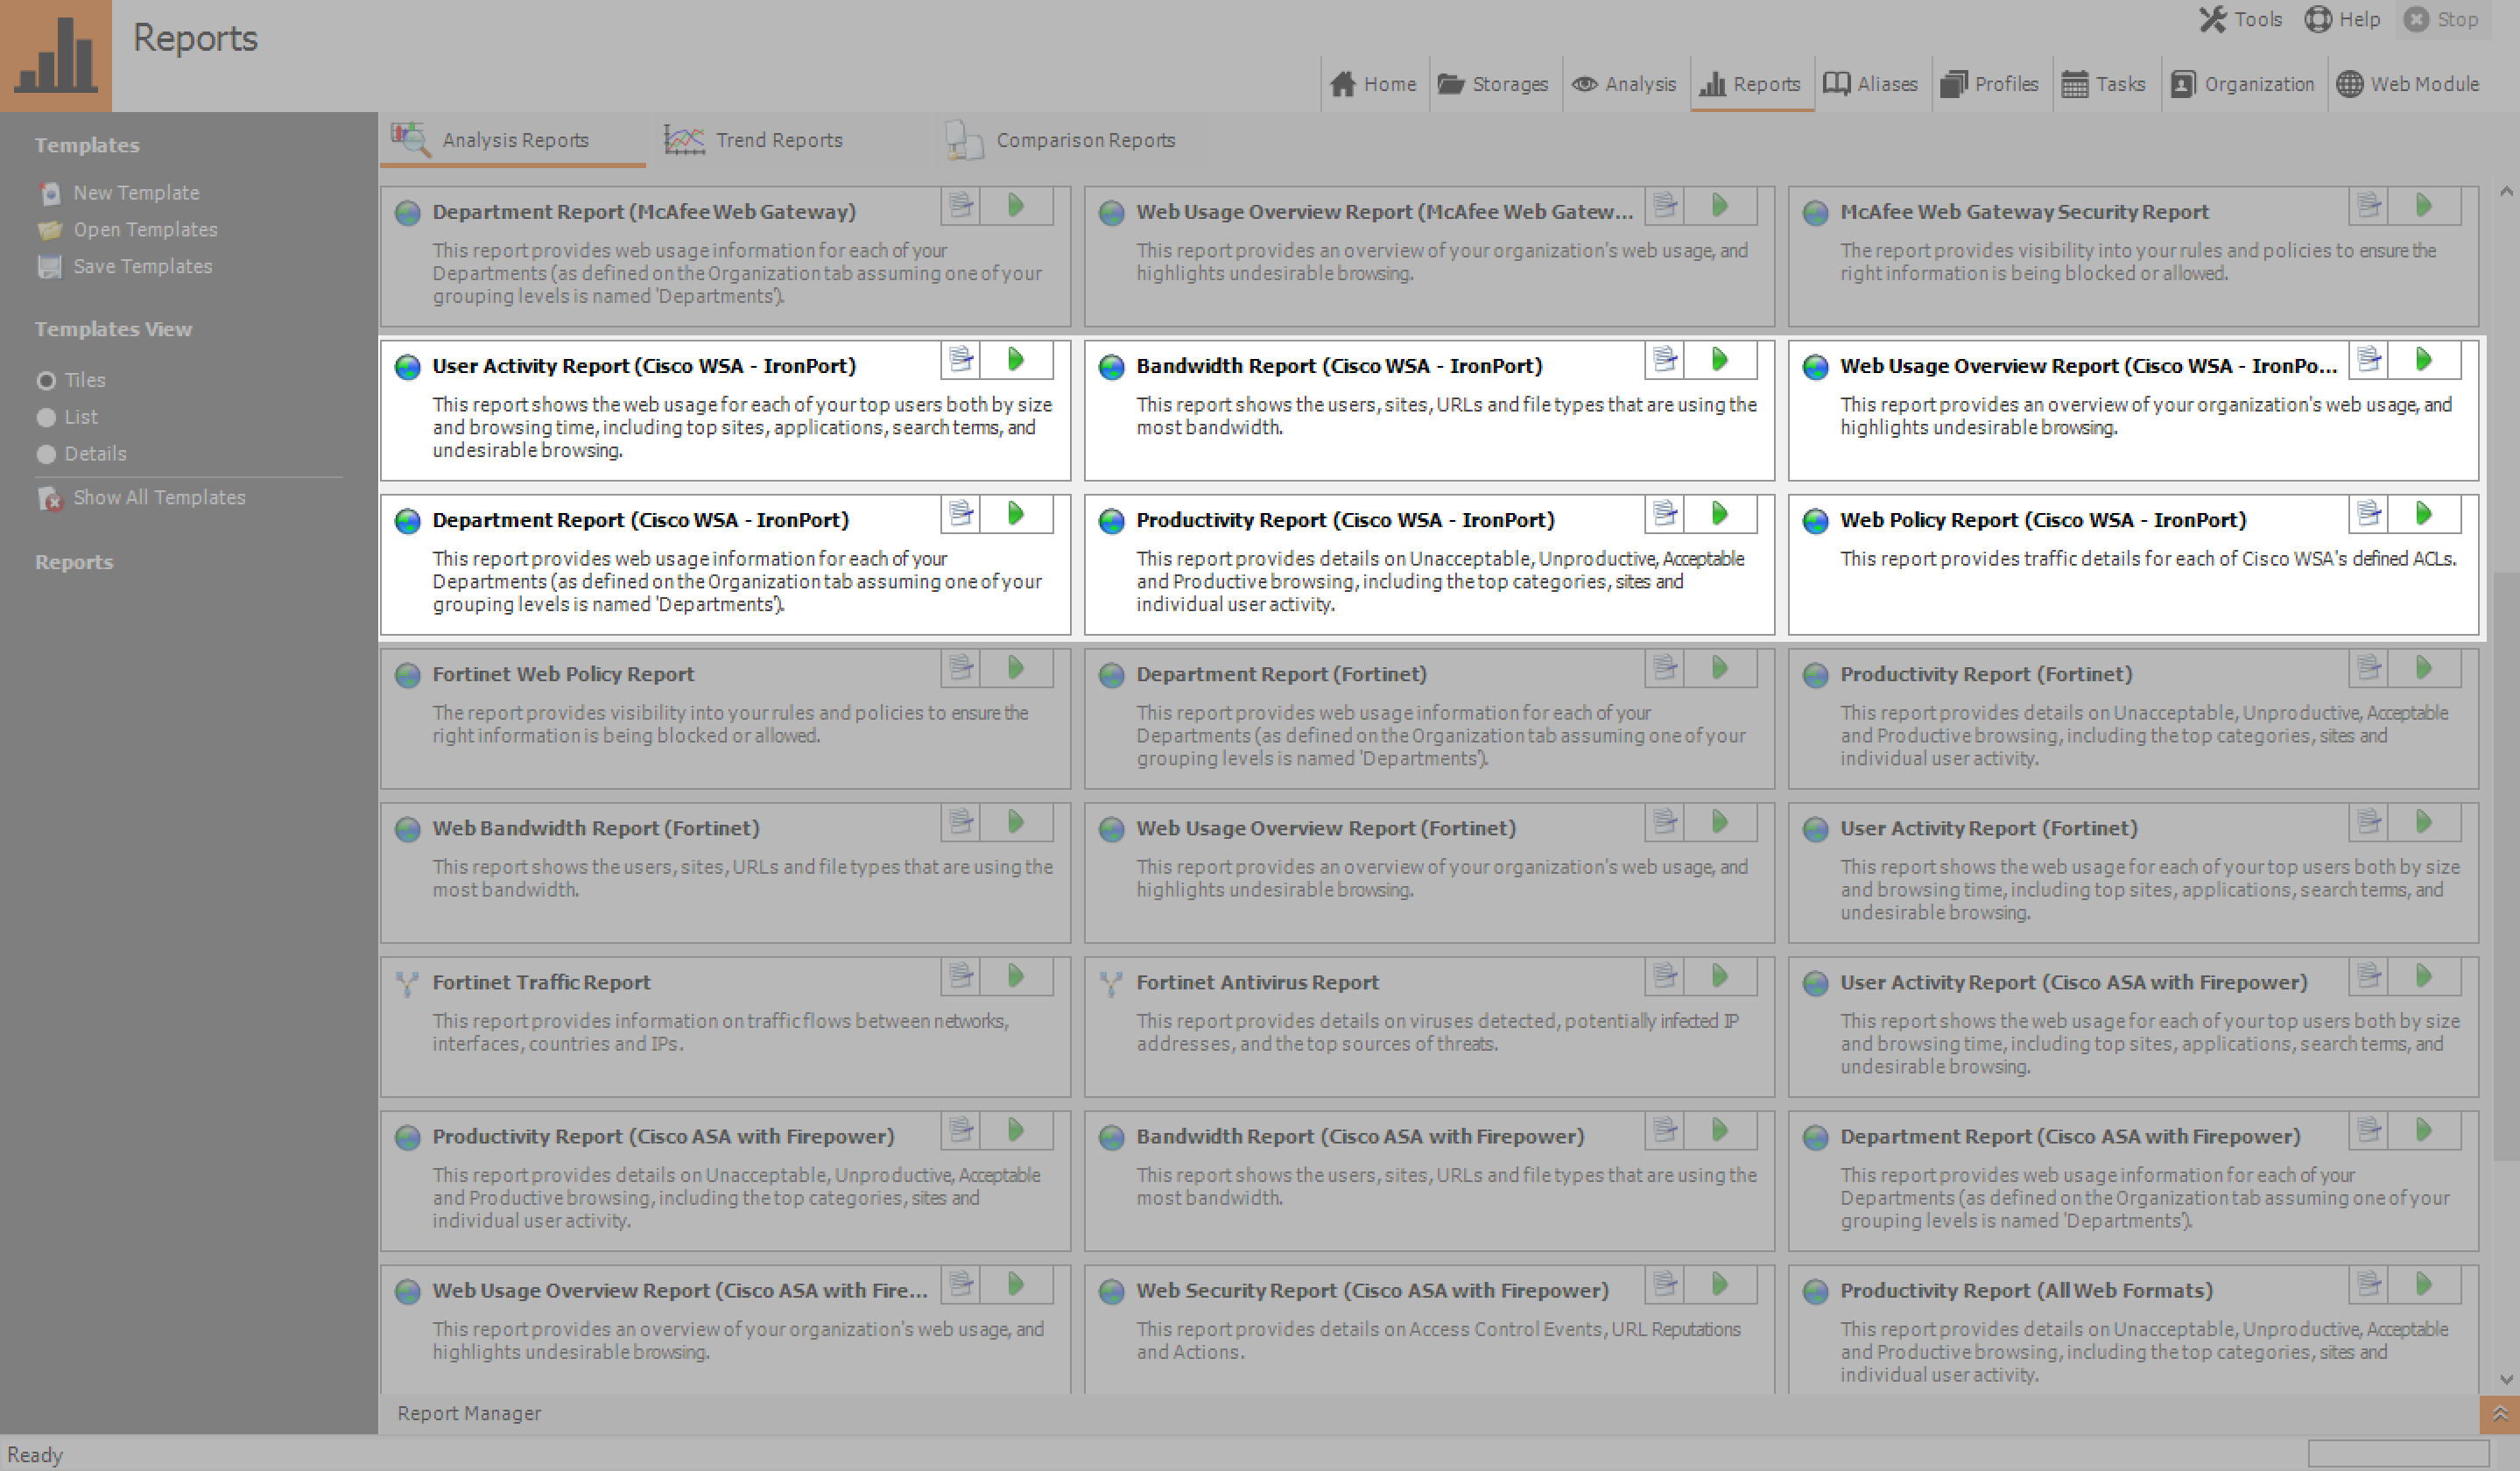Edit the User Activity Report (Cisco ASA with Firepower) template
This screenshot has height=1471, width=2520.
pos(2369,976)
